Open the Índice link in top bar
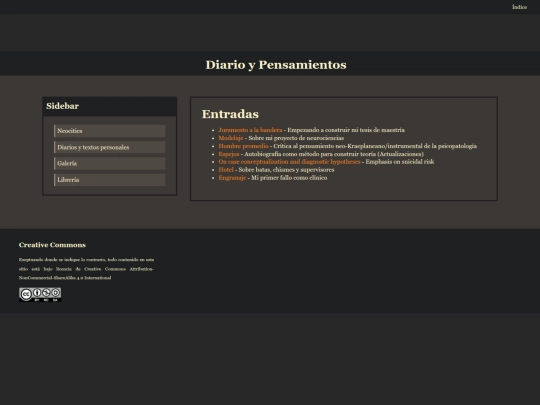Screen dimensions: 540x405 519,7
